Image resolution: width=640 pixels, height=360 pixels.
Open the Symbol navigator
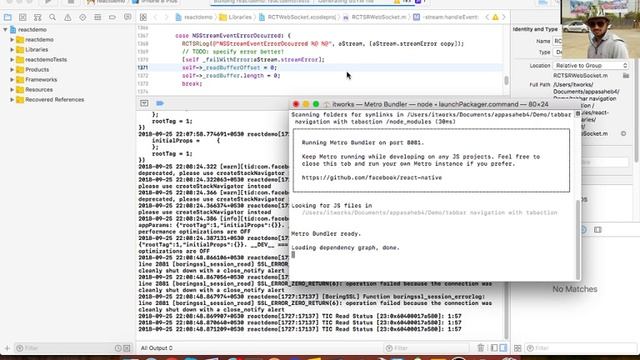38,17
